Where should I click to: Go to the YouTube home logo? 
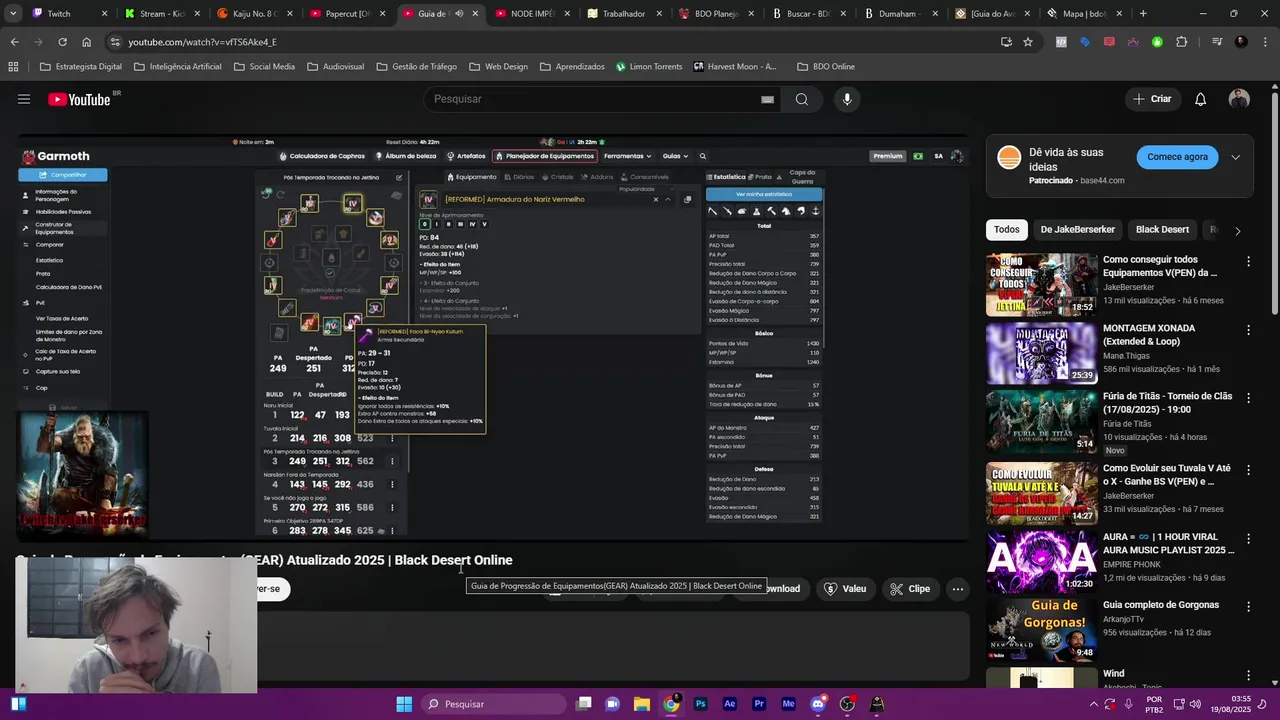[79, 99]
